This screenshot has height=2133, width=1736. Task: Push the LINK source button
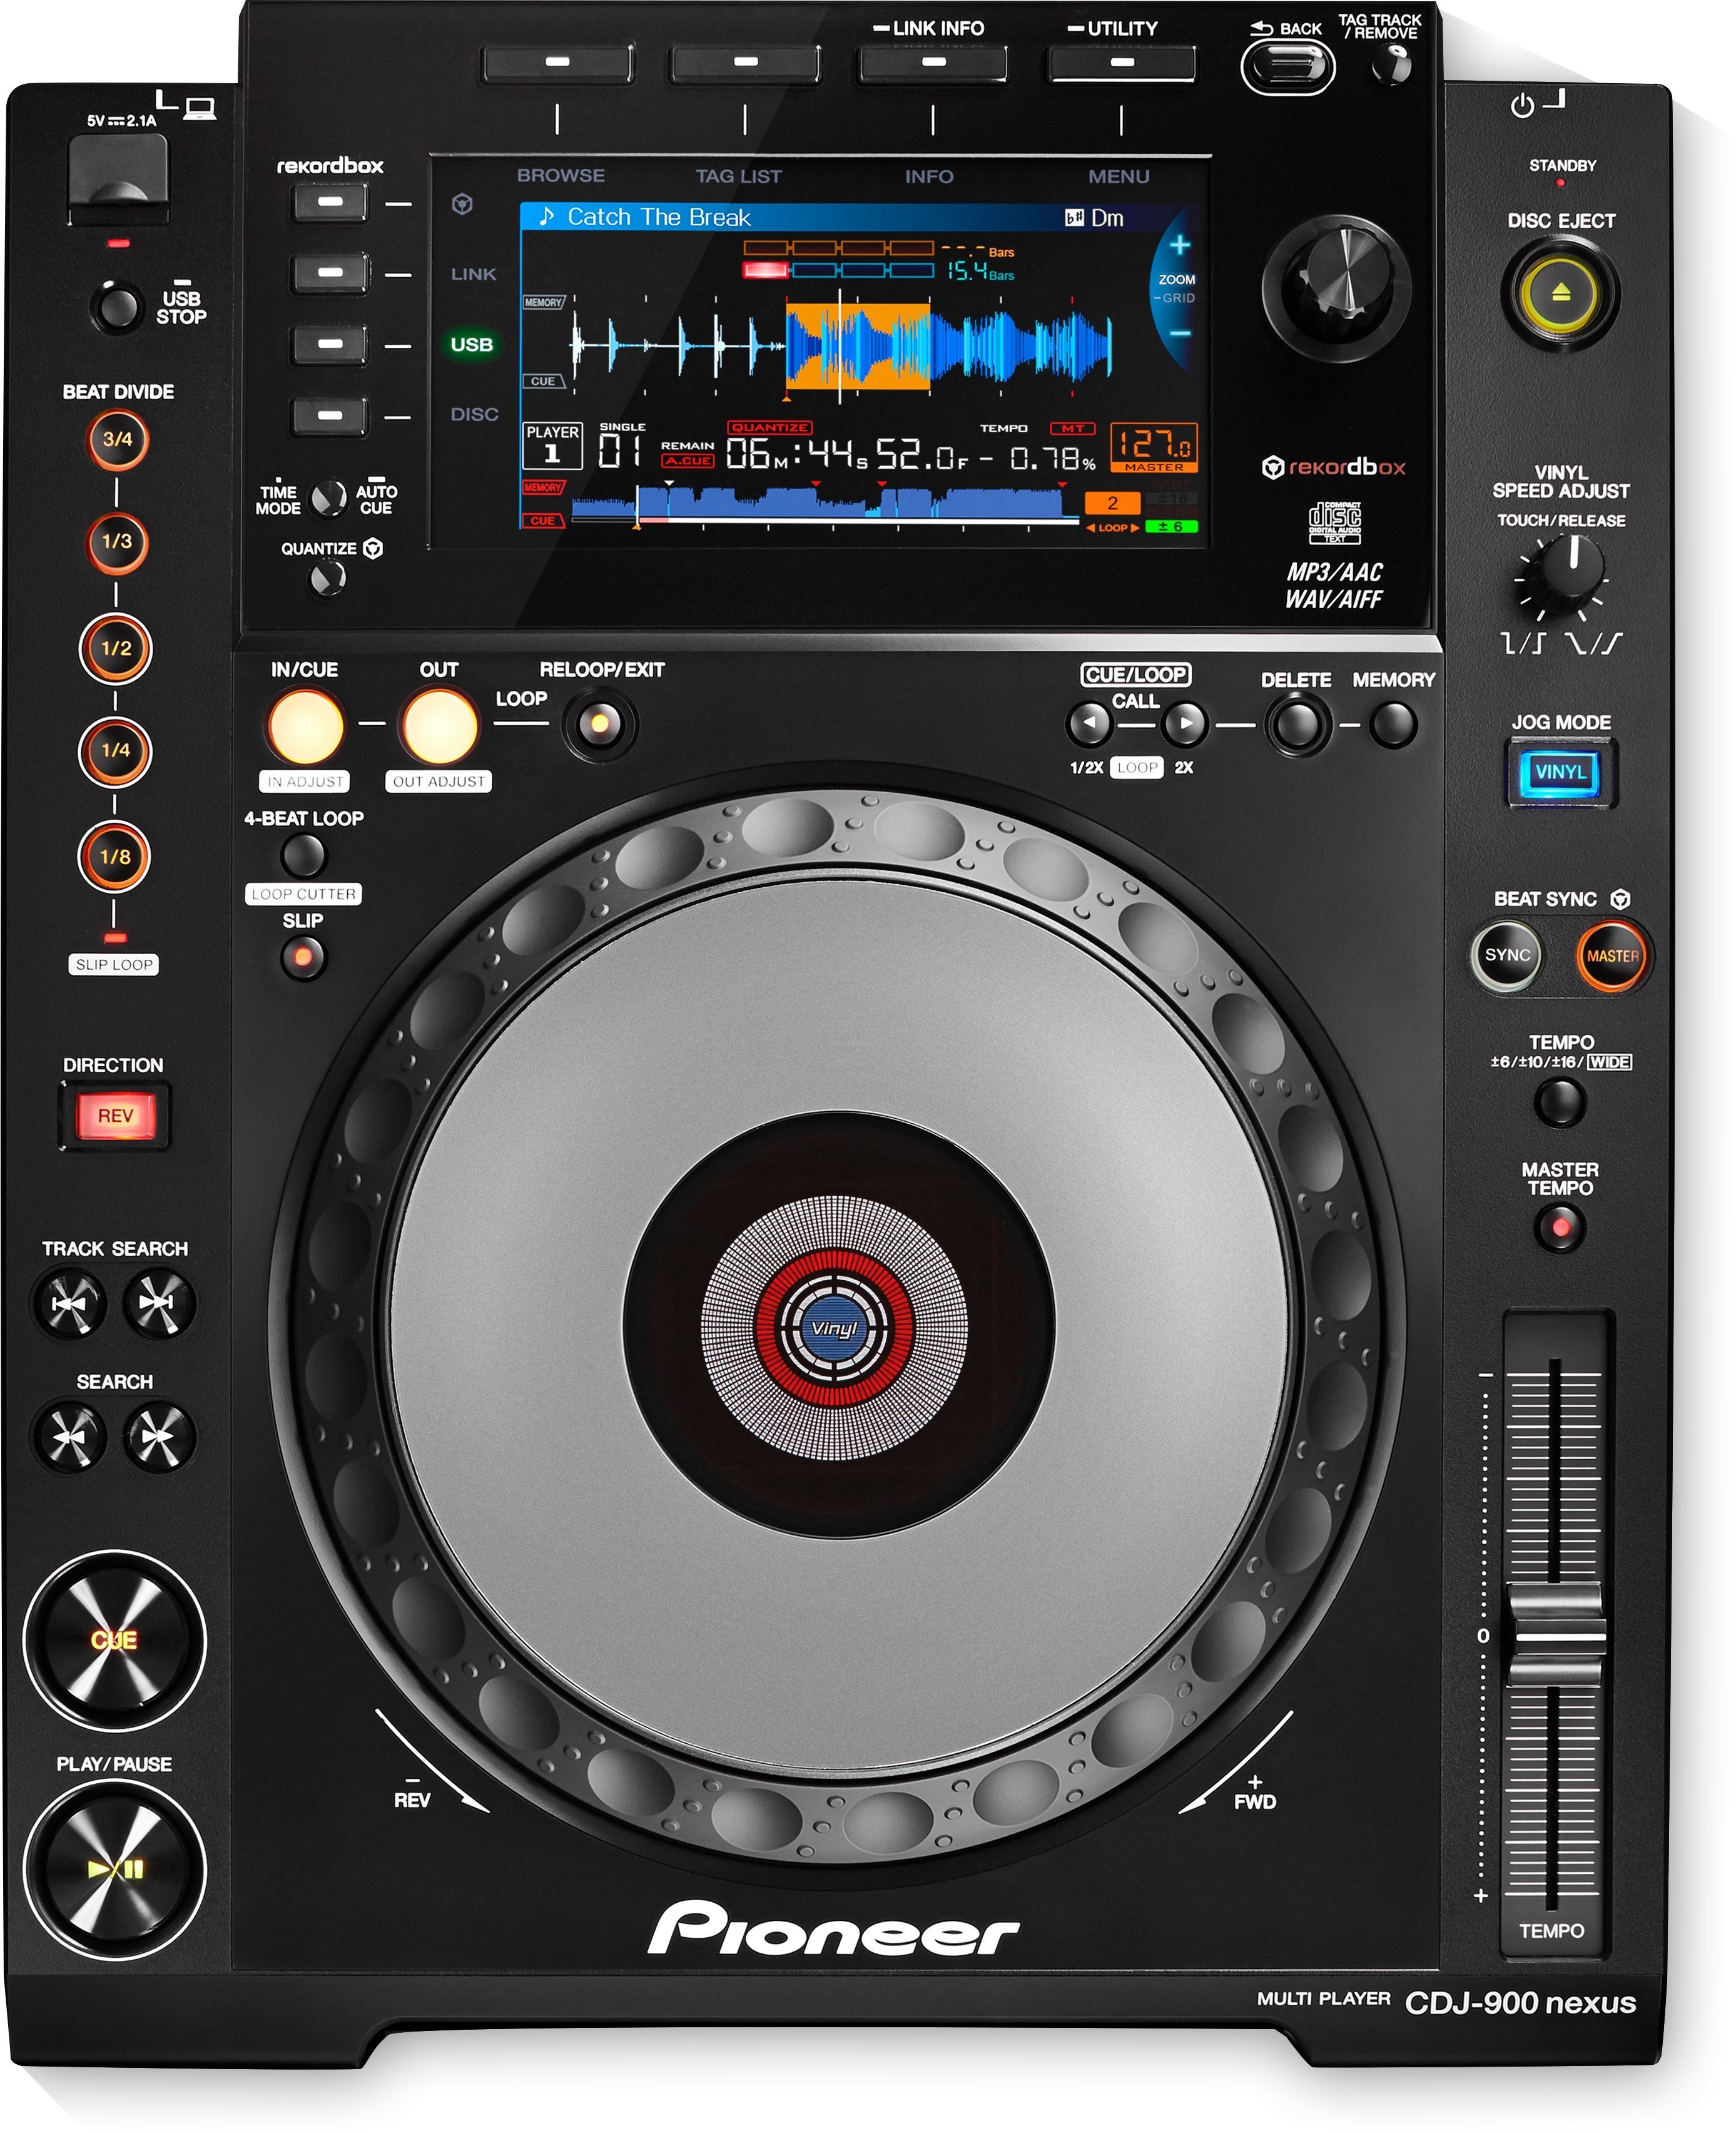[x=330, y=273]
